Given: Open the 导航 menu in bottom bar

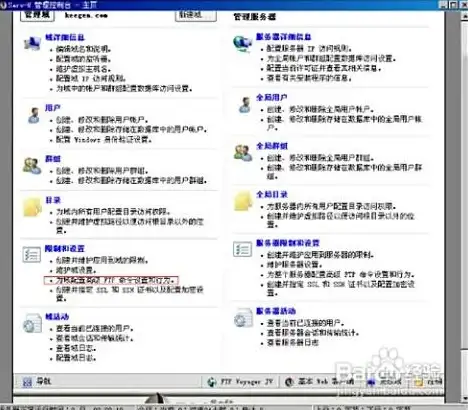Looking at the screenshot, I should pos(37,381).
